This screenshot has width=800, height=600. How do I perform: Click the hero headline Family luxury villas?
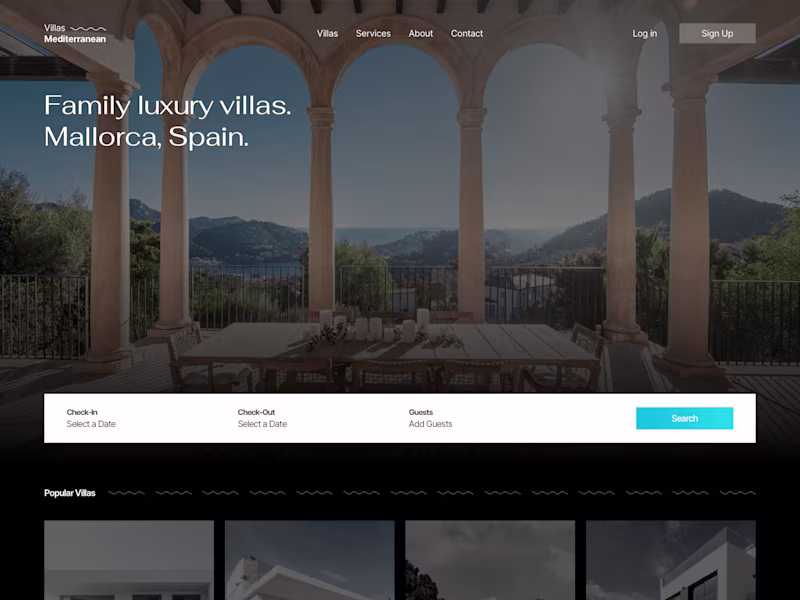coord(167,106)
